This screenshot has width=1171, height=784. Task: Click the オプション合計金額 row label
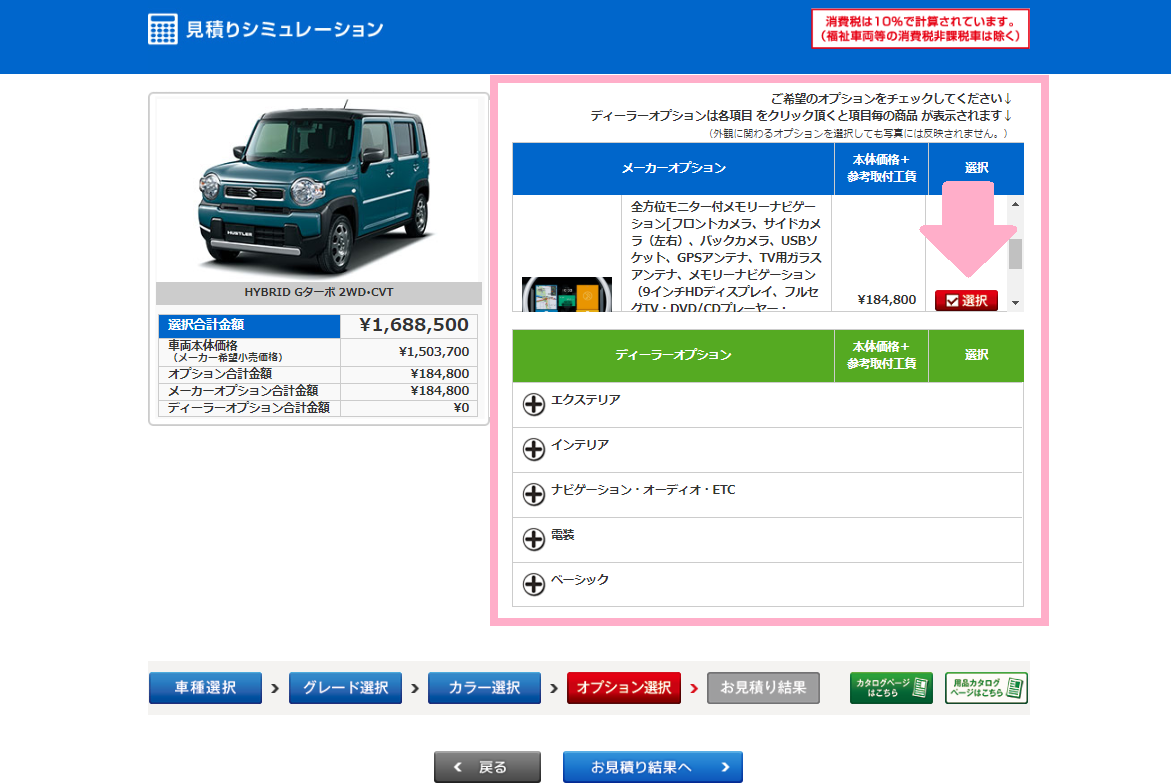coord(220,373)
